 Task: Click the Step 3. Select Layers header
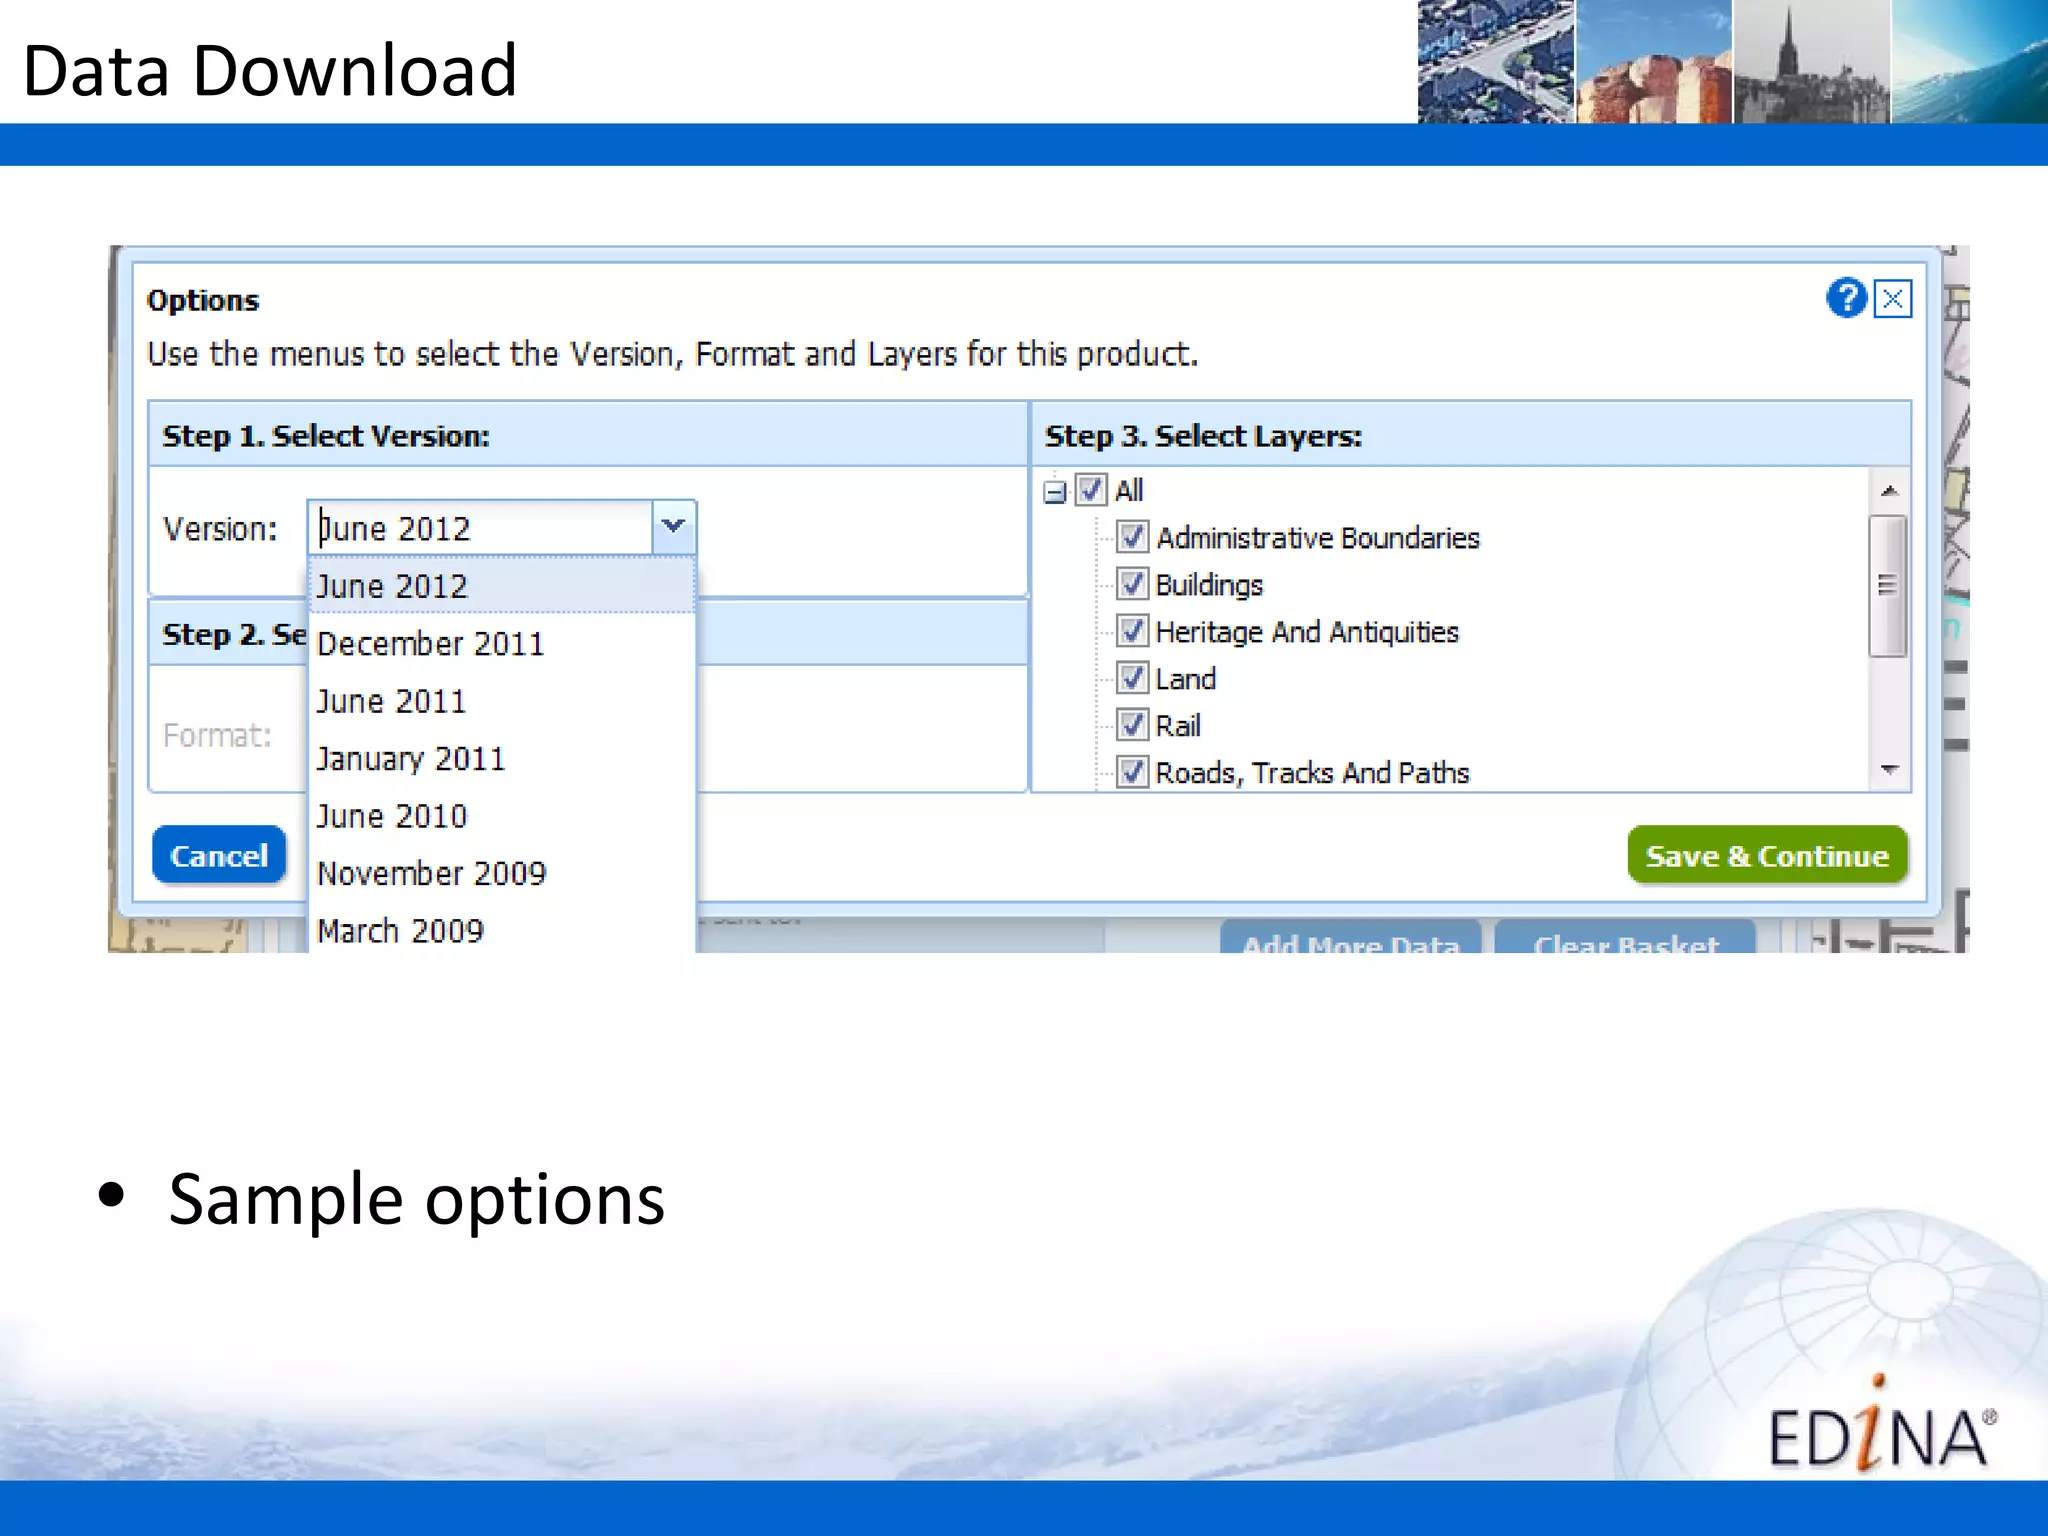[1470, 435]
